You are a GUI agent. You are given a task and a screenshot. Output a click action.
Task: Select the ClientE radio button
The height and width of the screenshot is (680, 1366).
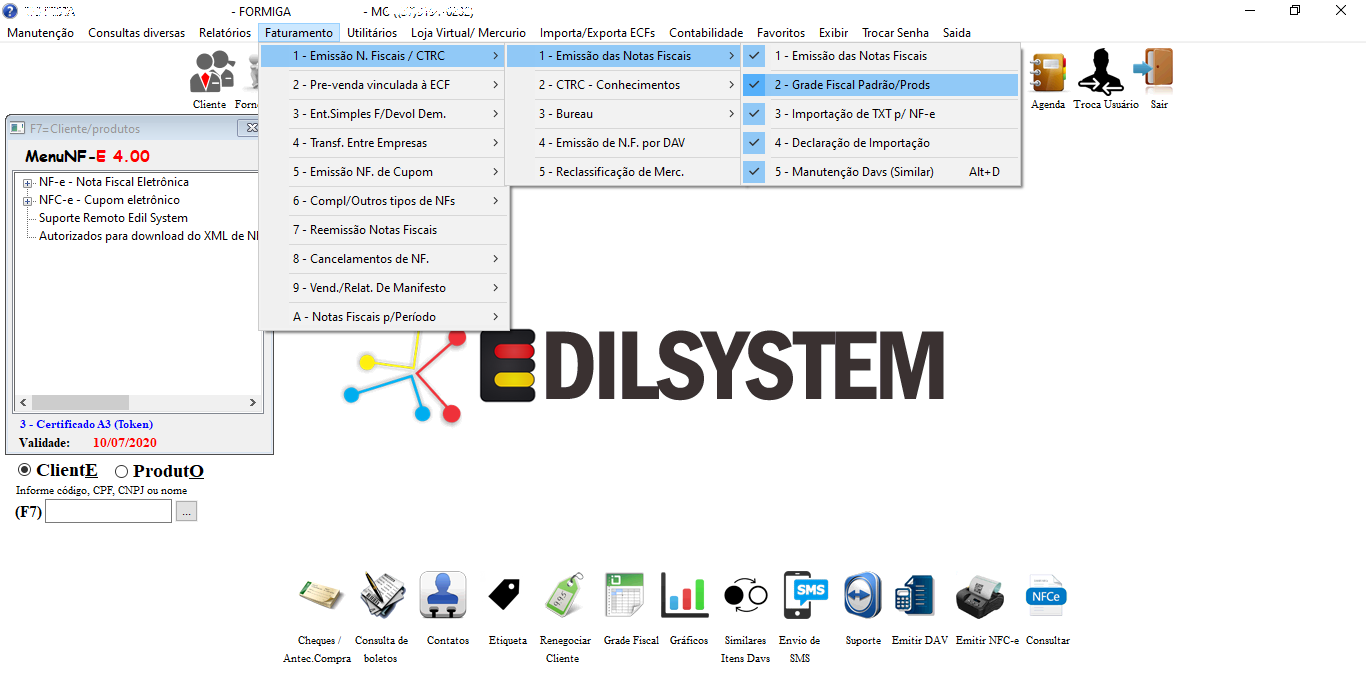25,471
